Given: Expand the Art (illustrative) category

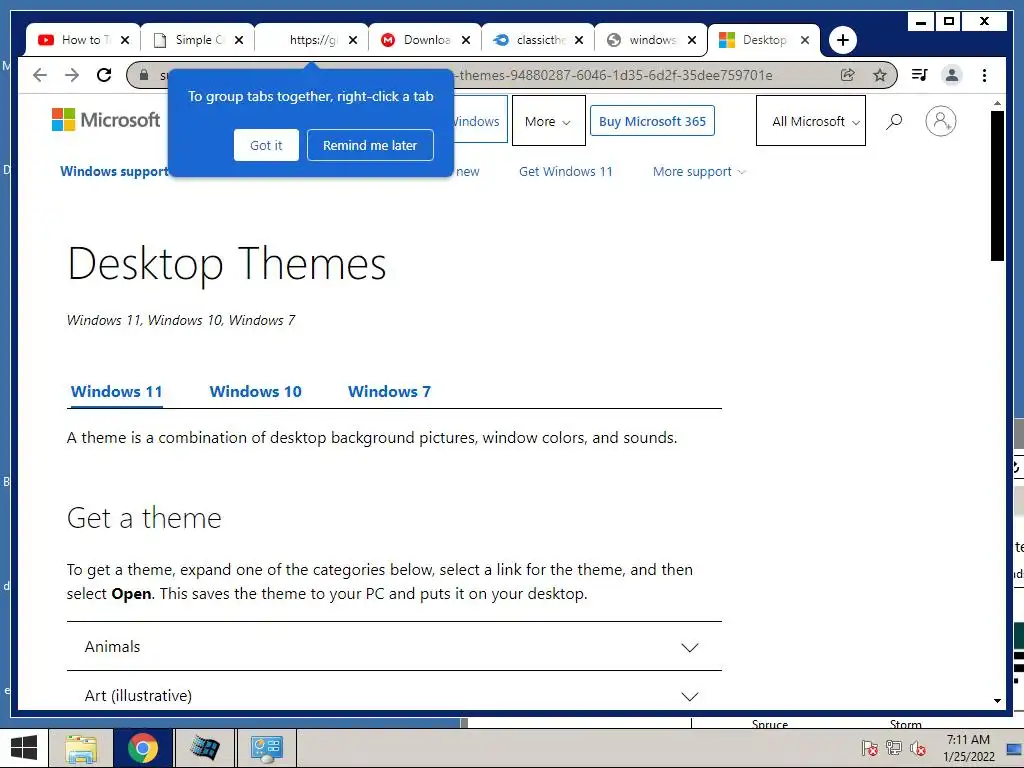Looking at the screenshot, I should point(394,696).
